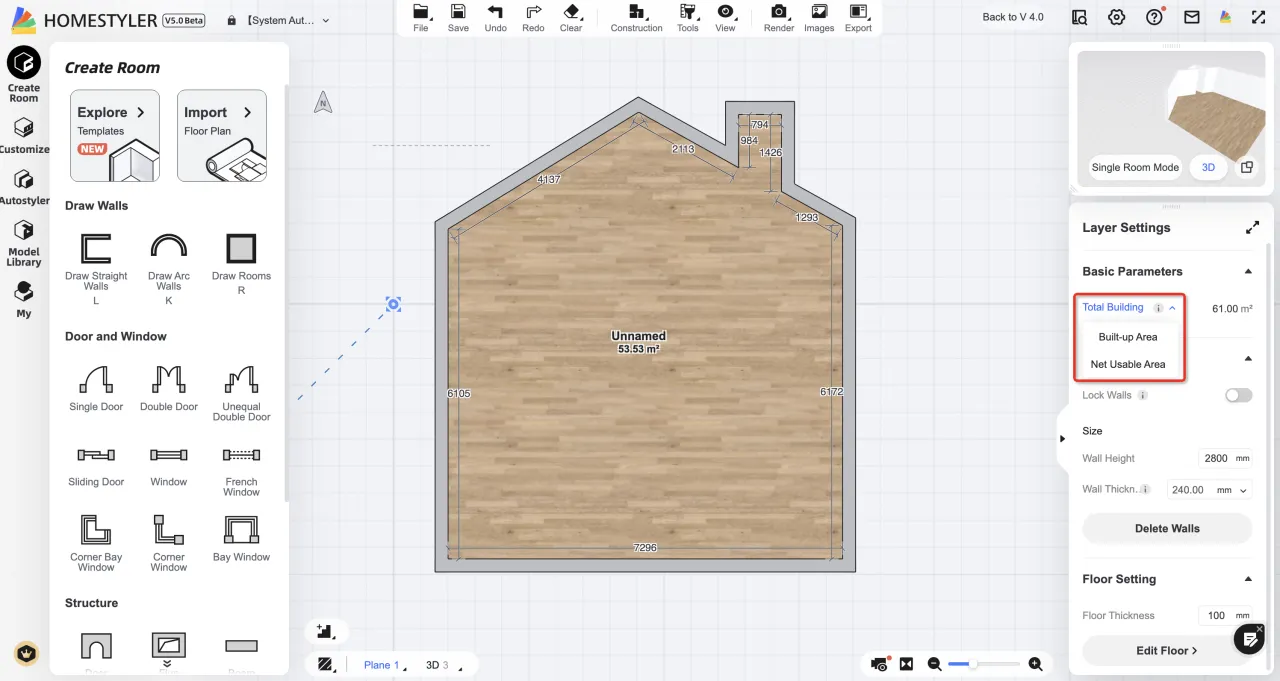Select the Net Usable Area option
Image resolution: width=1280 pixels, height=681 pixels.
pos(1128,364)
